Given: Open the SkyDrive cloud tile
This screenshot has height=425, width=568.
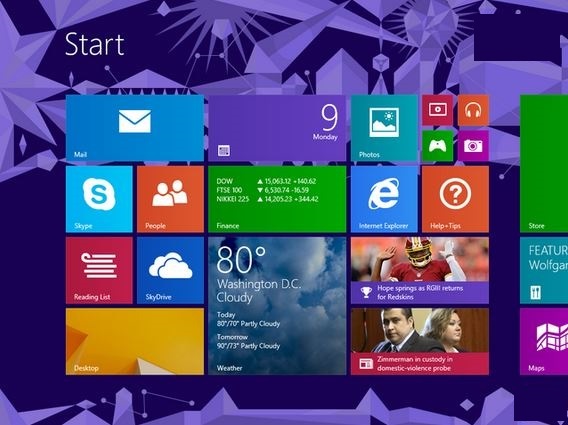Looking at the screenshot, I should tap(170, 270).
